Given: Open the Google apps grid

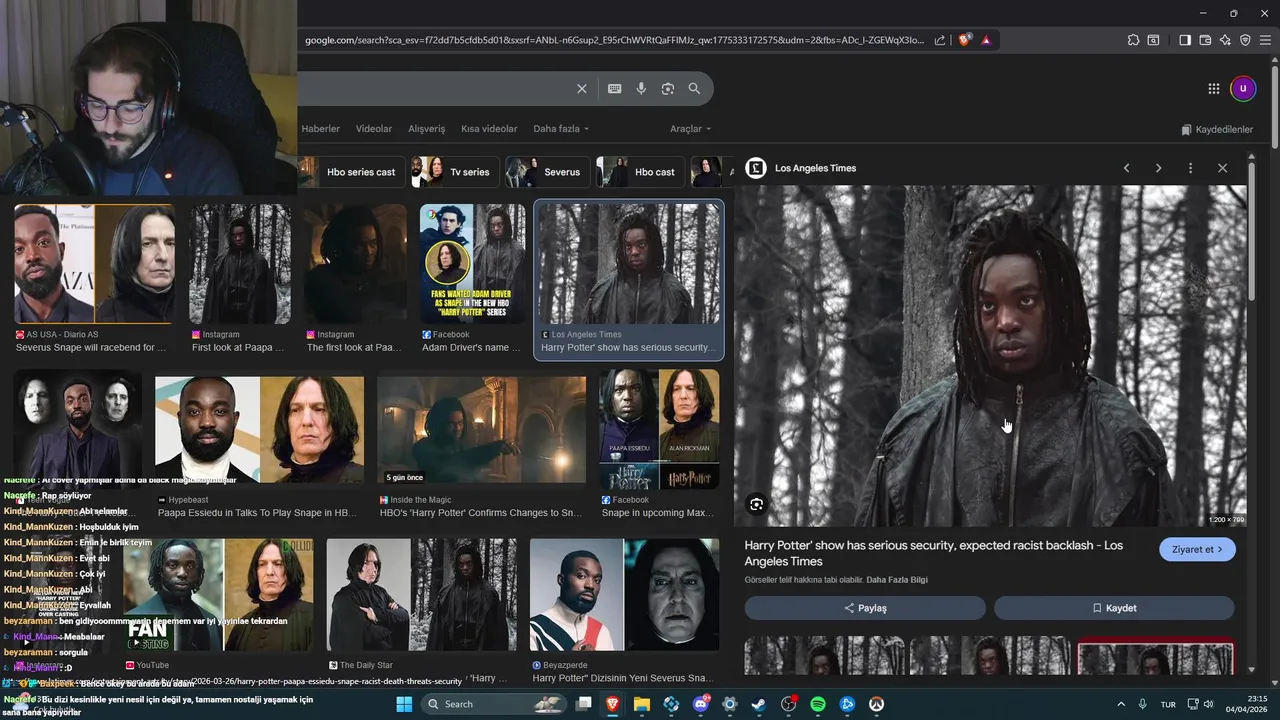Looking at the screenshot, I should 1213,89.
